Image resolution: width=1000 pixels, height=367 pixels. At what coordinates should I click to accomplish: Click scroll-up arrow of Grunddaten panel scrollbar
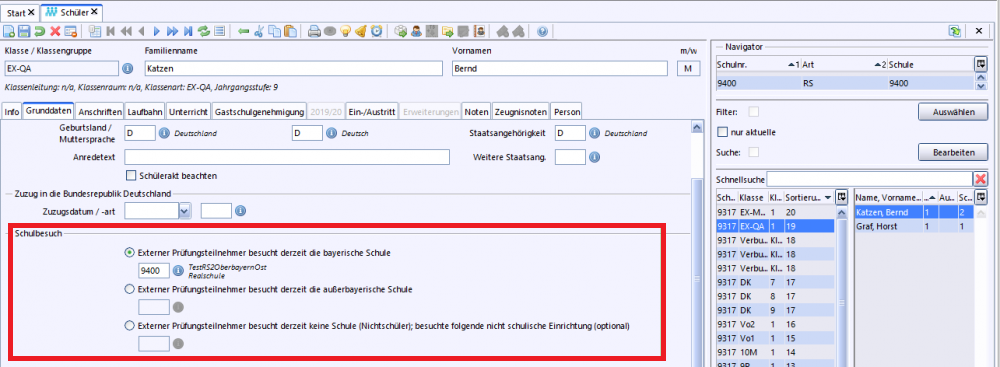(696, 128)
